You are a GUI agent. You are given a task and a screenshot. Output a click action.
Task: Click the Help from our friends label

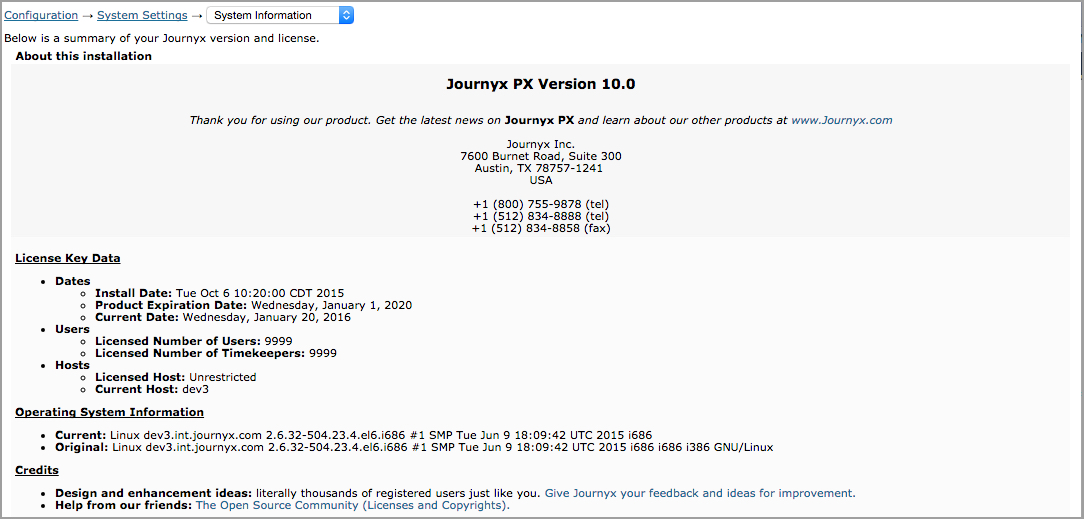point(124,506)
